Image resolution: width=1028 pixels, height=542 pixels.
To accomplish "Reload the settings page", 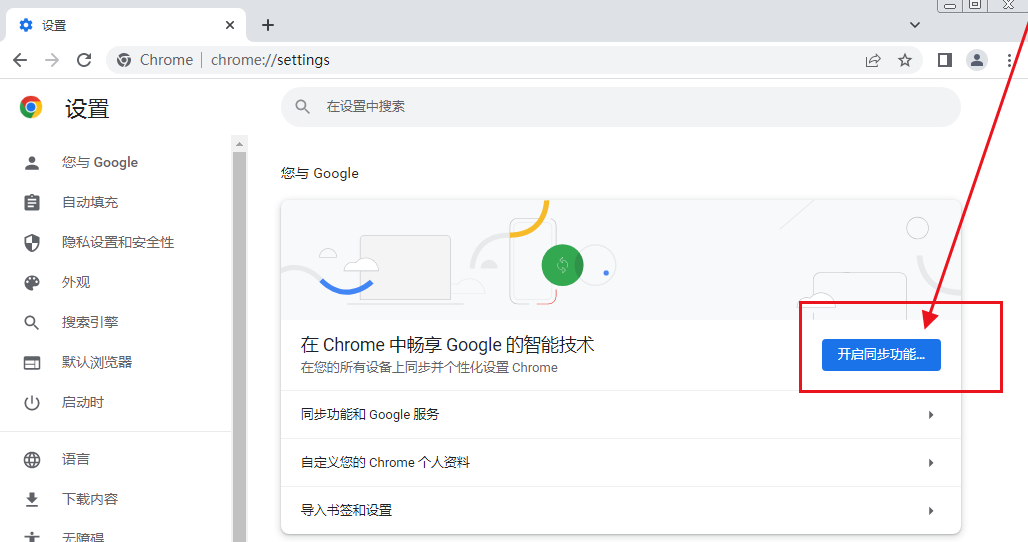I will 84,60.
